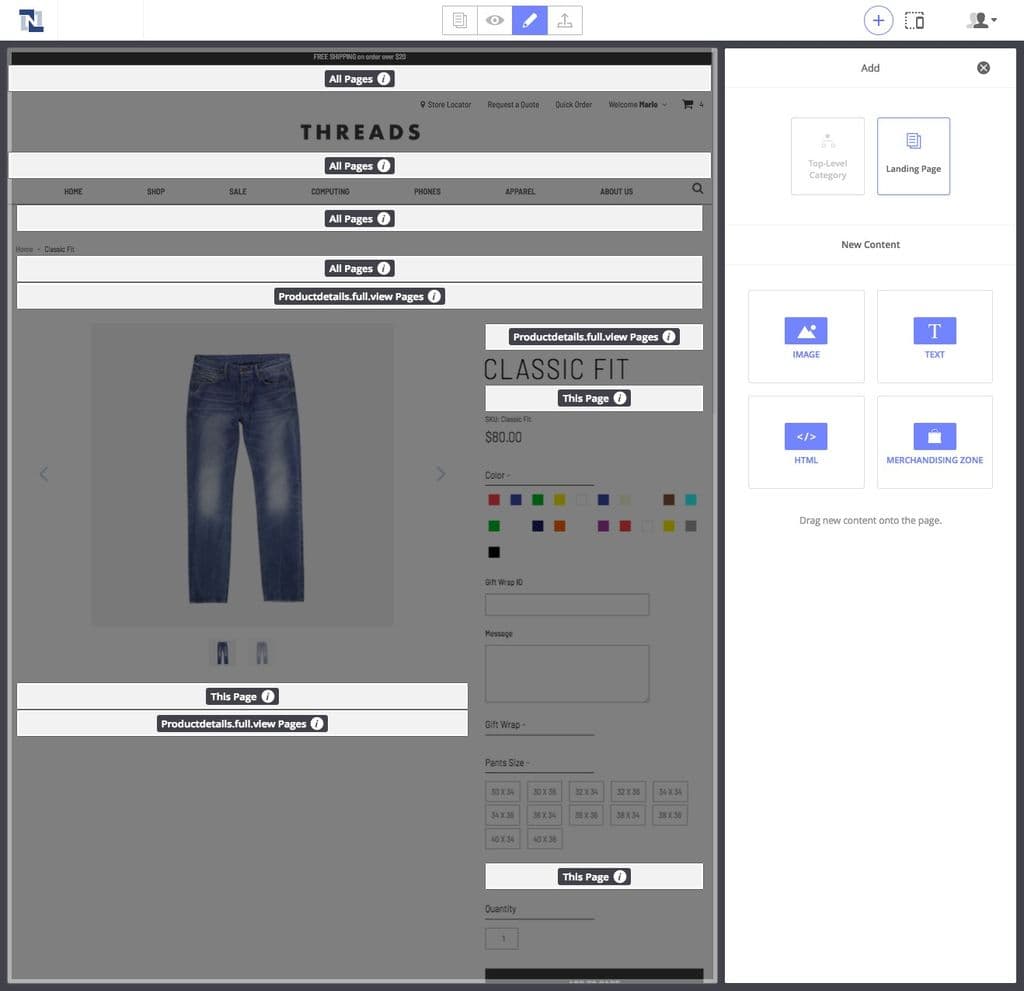Toggle the device preview icon
Screen dimensions: 1024x991
[914, 20]
